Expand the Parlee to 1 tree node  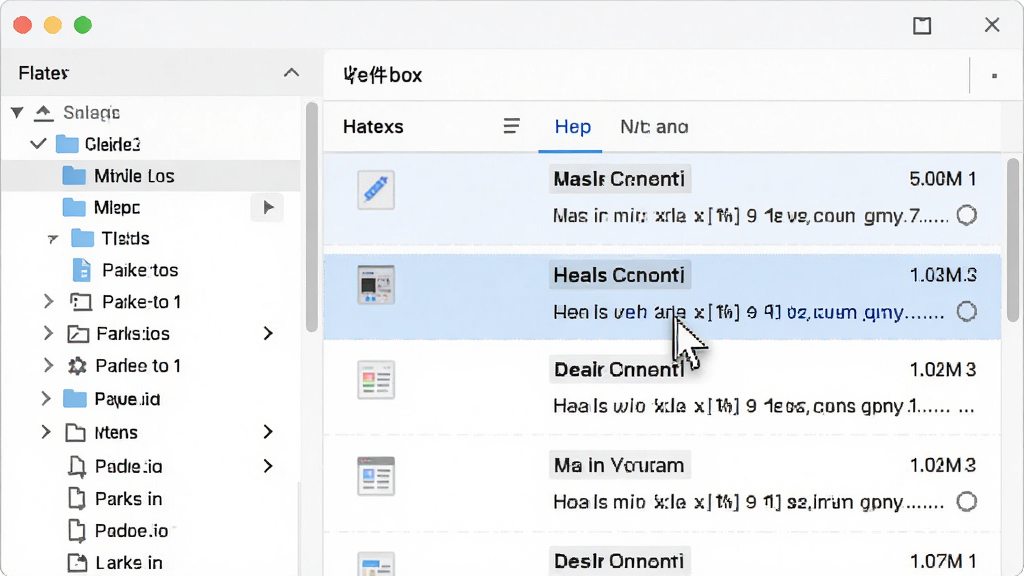(x=48, y=365)
